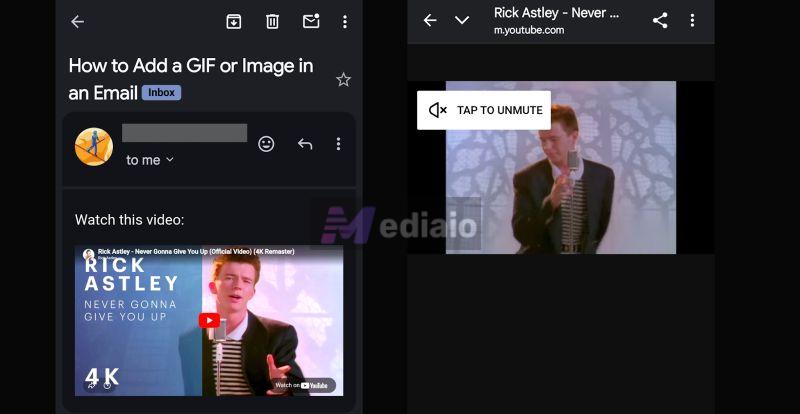Open the message's three-dot options
The height and width of the screenshot is (414, 800).
(338, 144)
